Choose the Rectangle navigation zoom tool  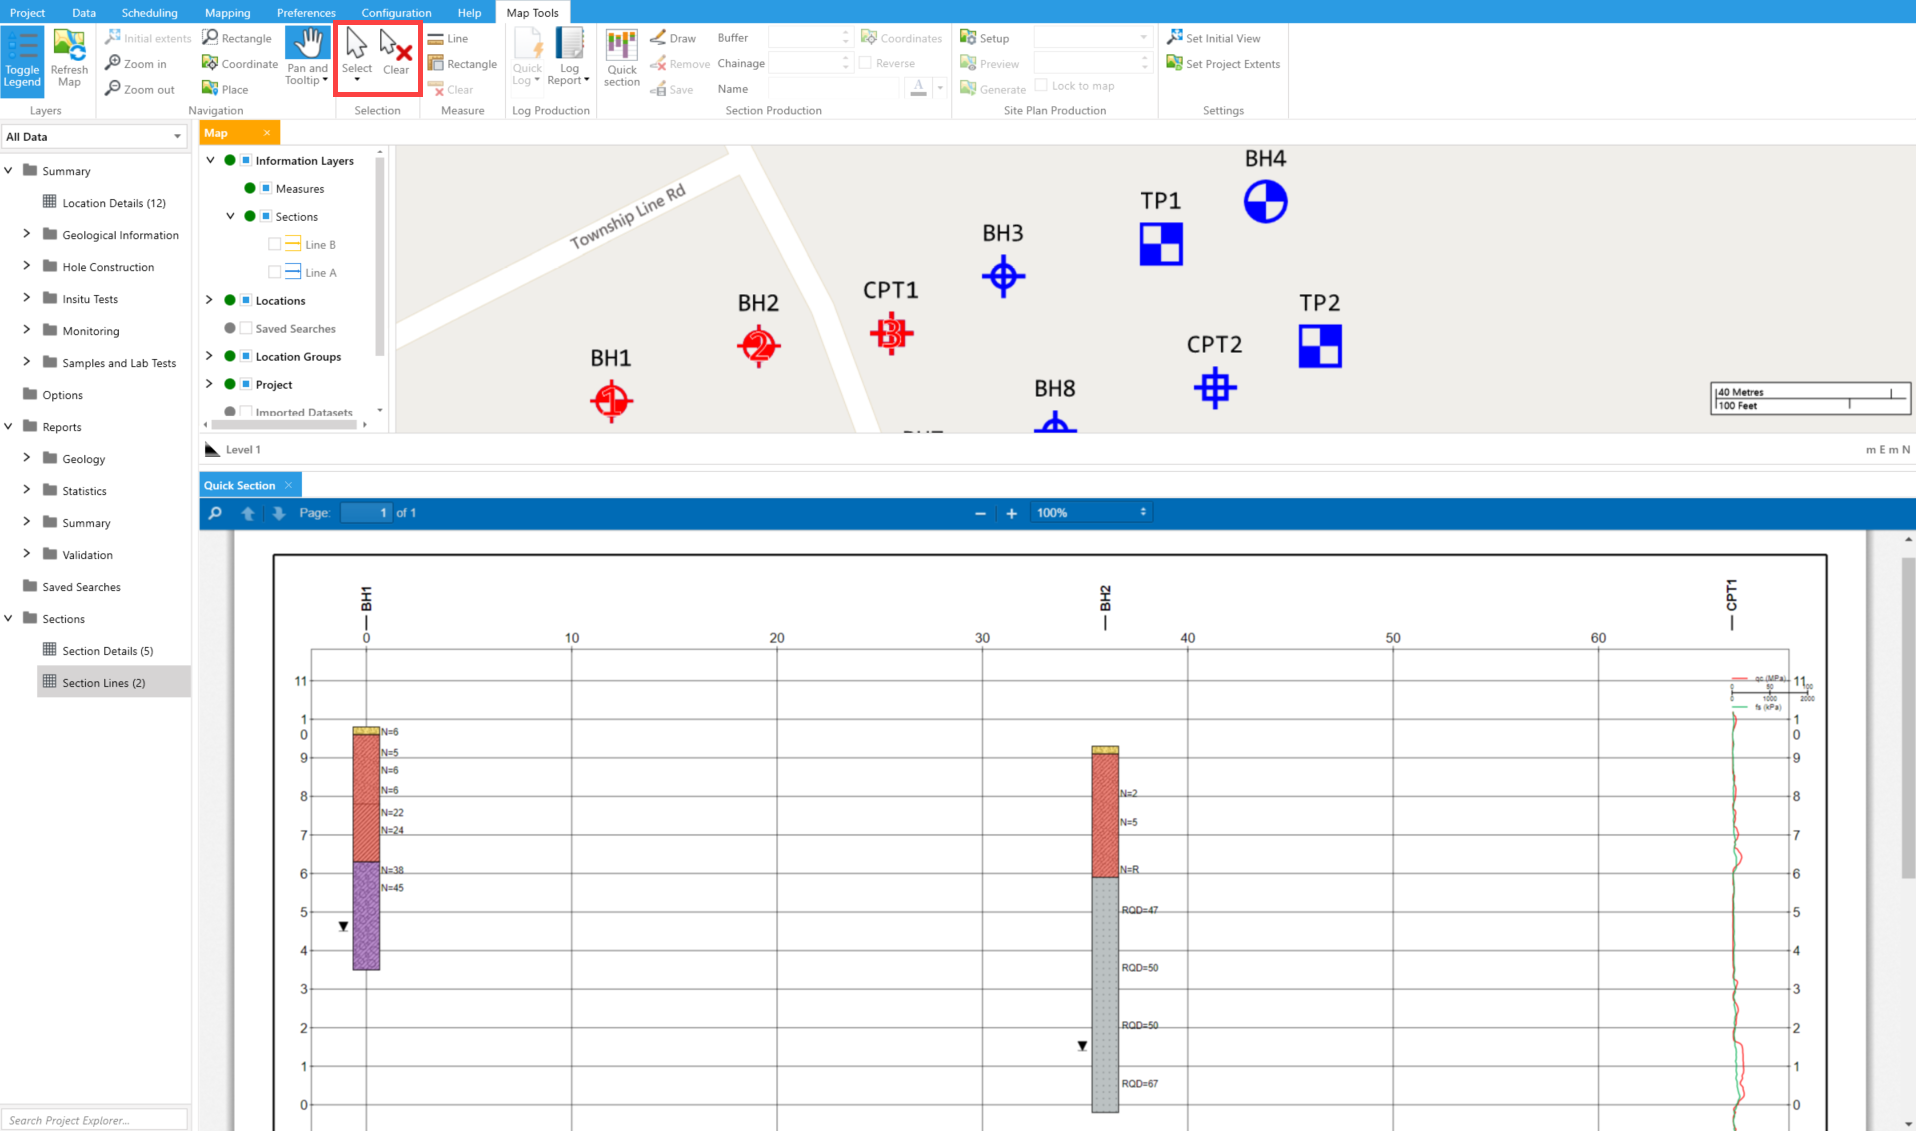pos(237,38)
